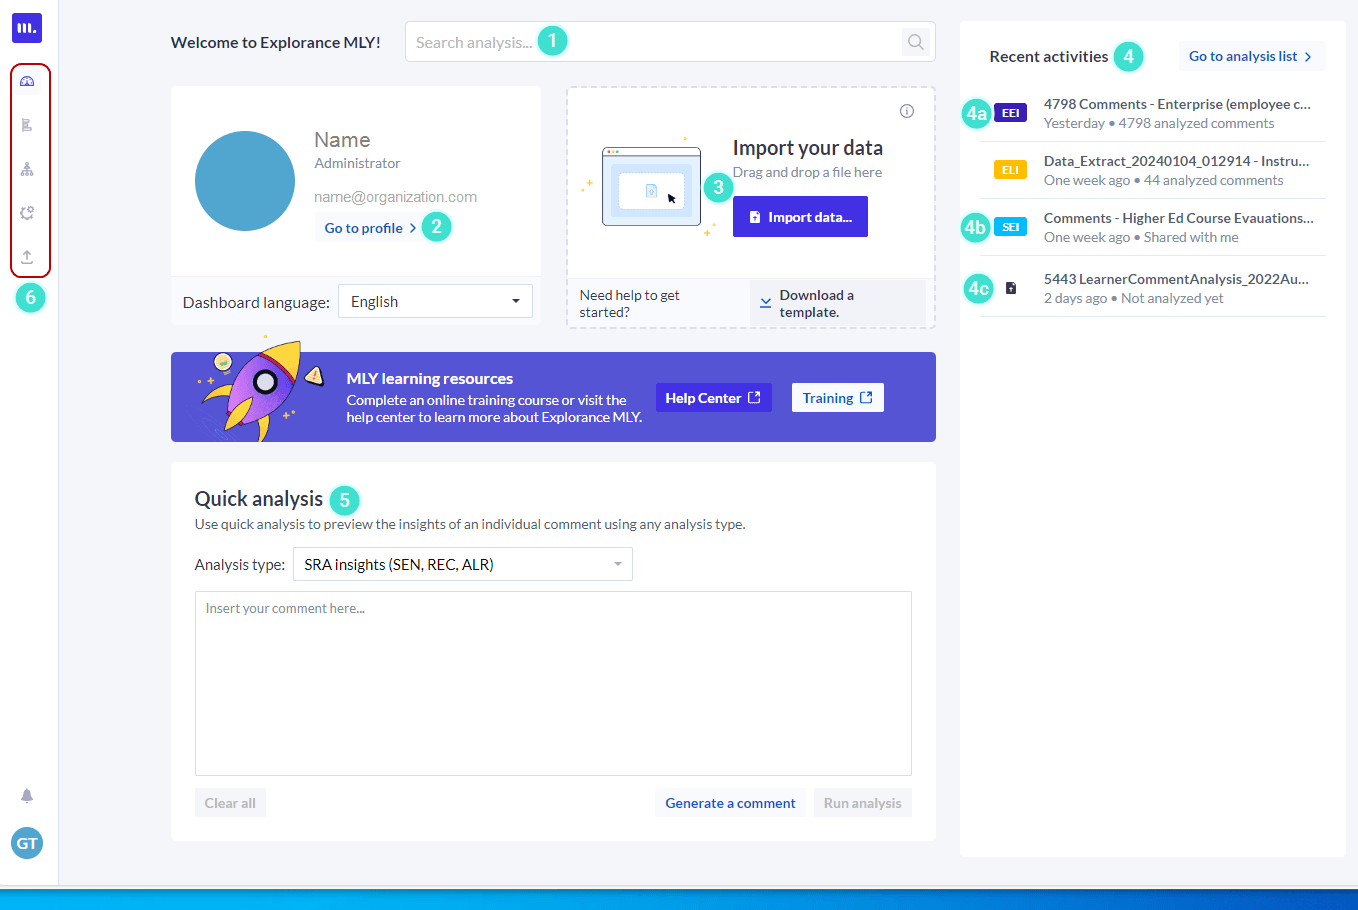Open the MLY logo home icon

pyautogui.click(x=27, y=28)
